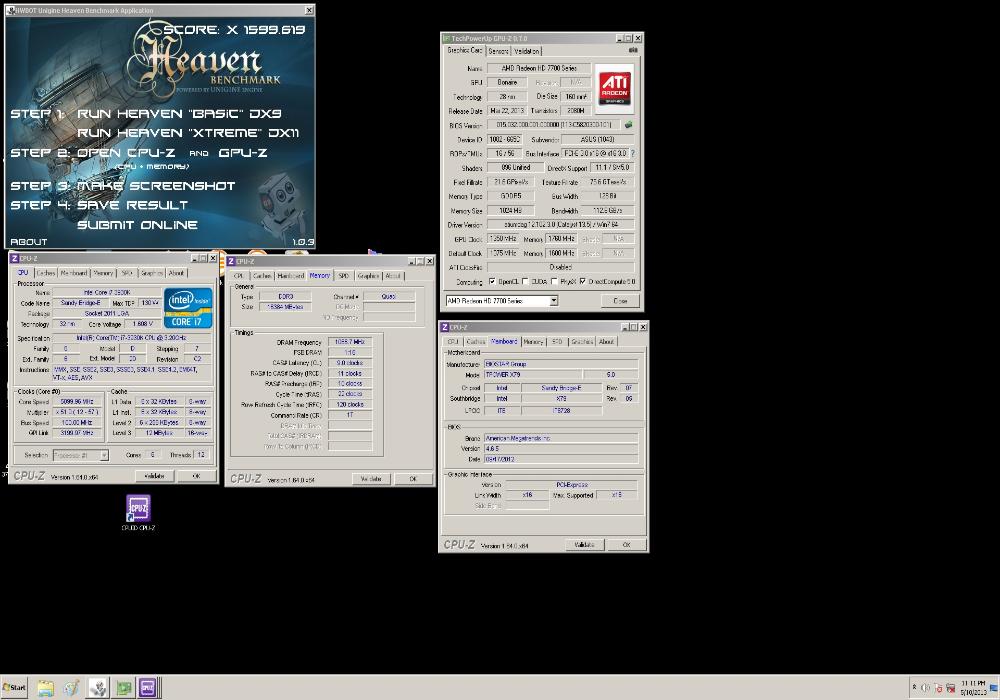Click the Bus Interface question mark icon

(633, 154)
